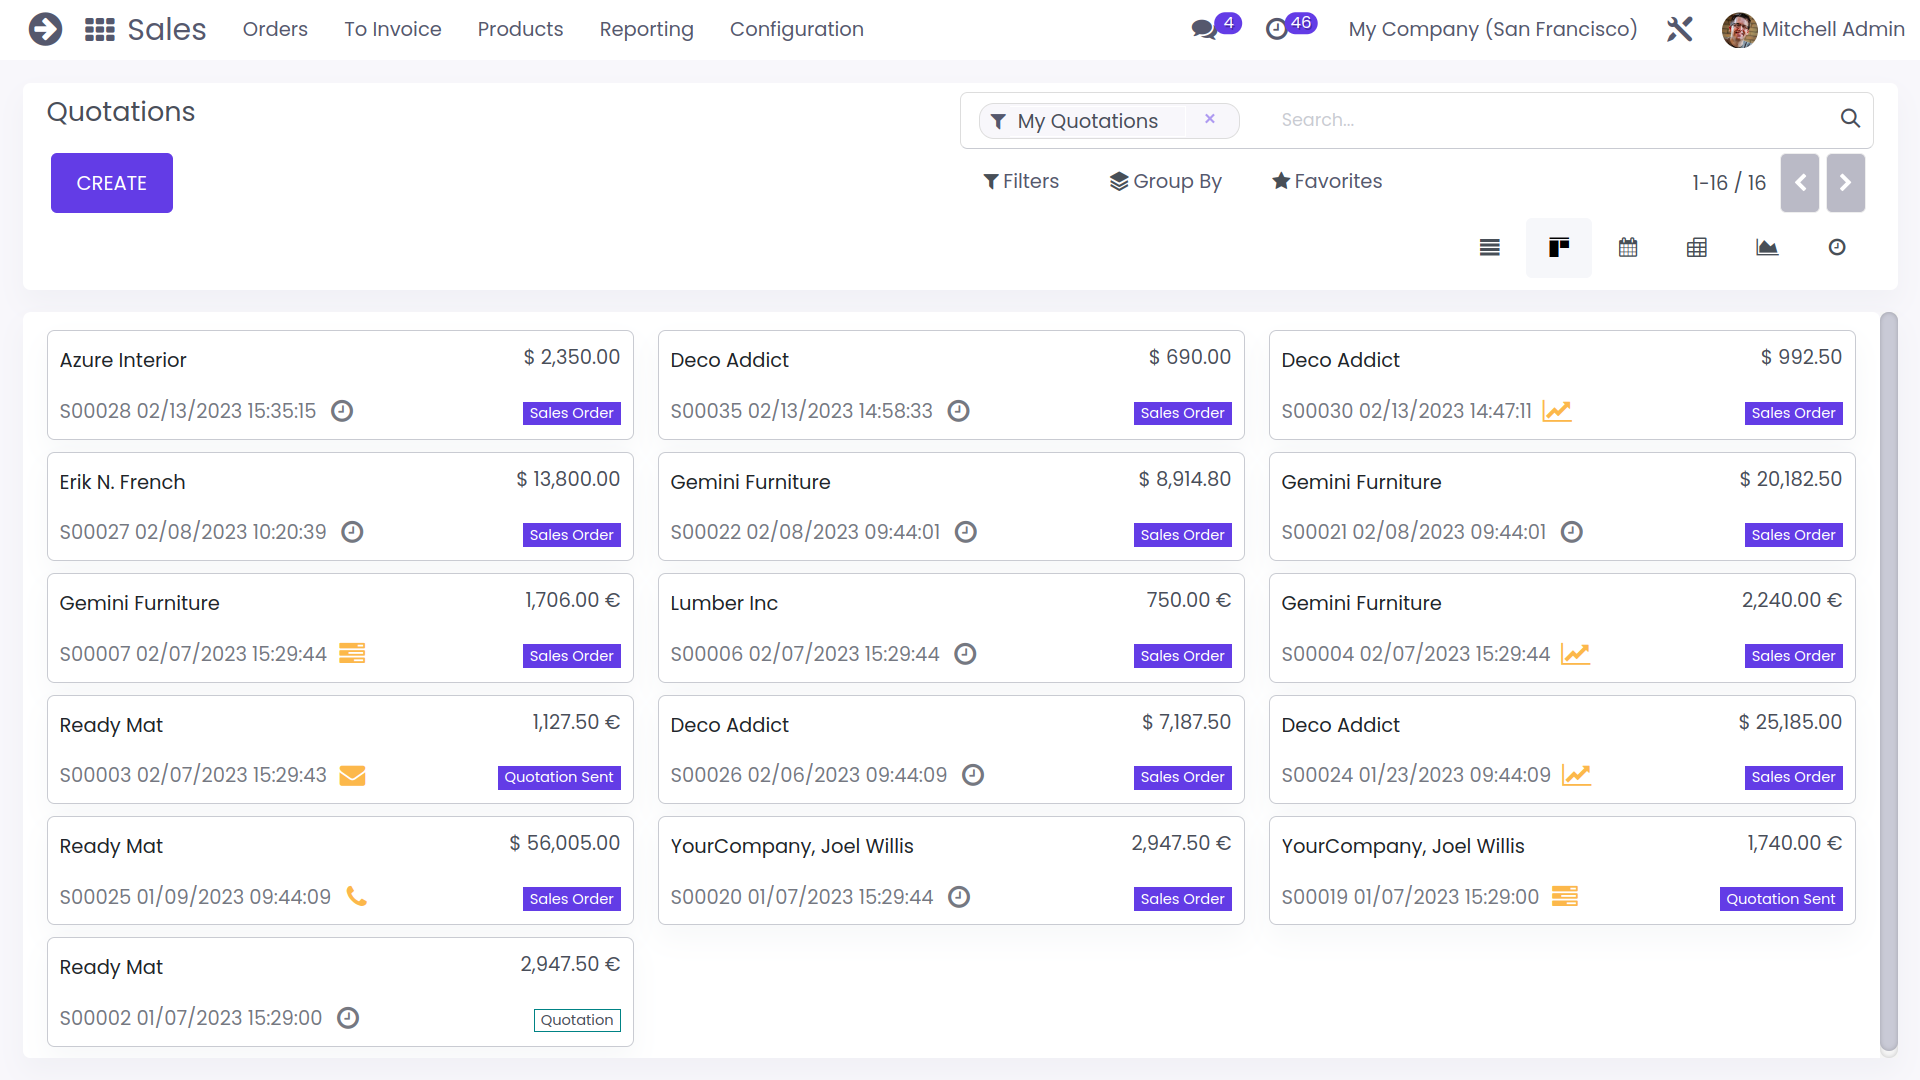Viewport: 1920px width, 1080px height.
Task: Click phone activity icon on S00025
Action: [356, 896]
